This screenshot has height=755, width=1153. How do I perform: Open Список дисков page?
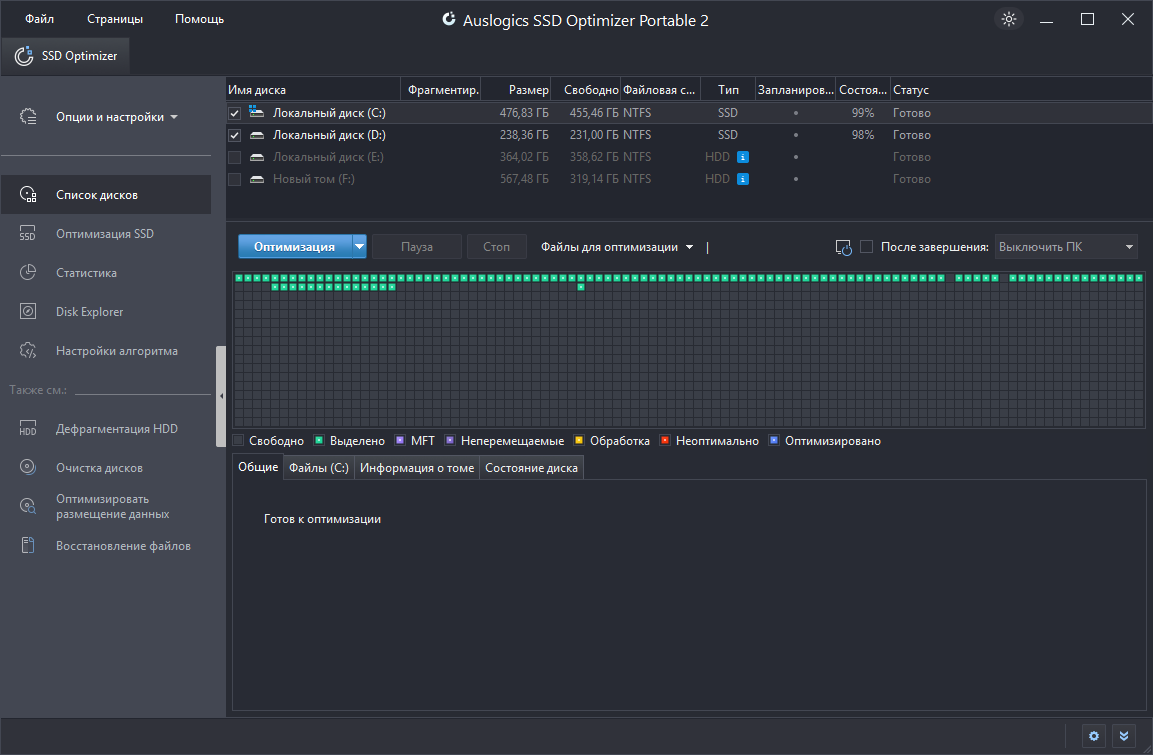[x=106, y=195]
